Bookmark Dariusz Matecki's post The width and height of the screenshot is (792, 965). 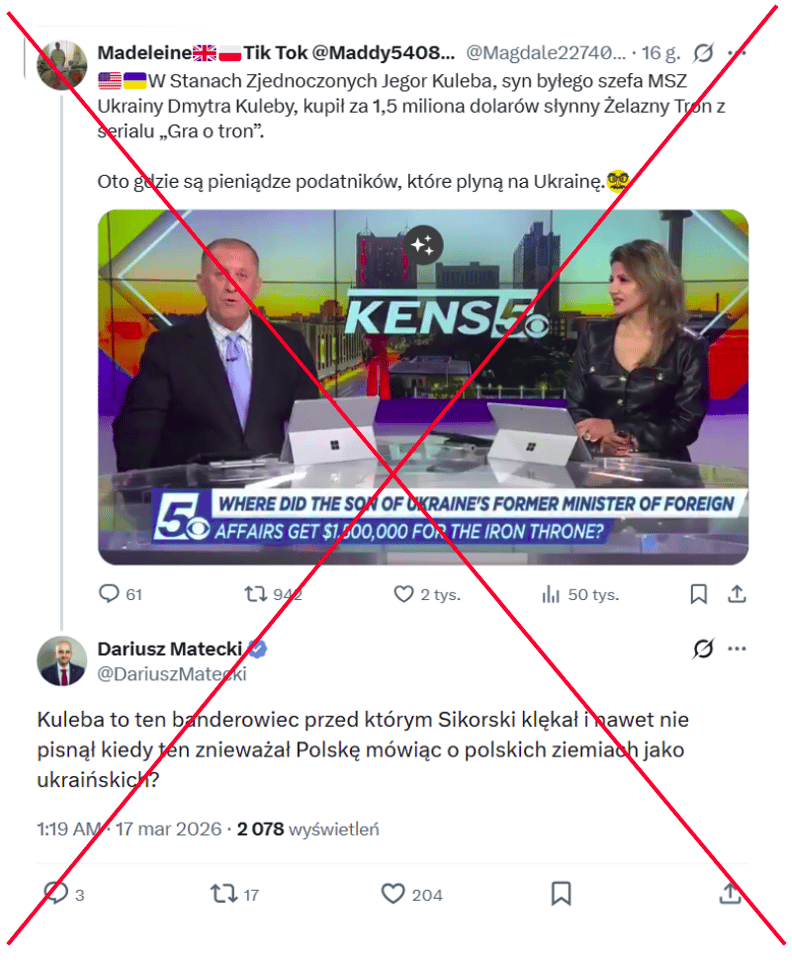tap(561, 894)
